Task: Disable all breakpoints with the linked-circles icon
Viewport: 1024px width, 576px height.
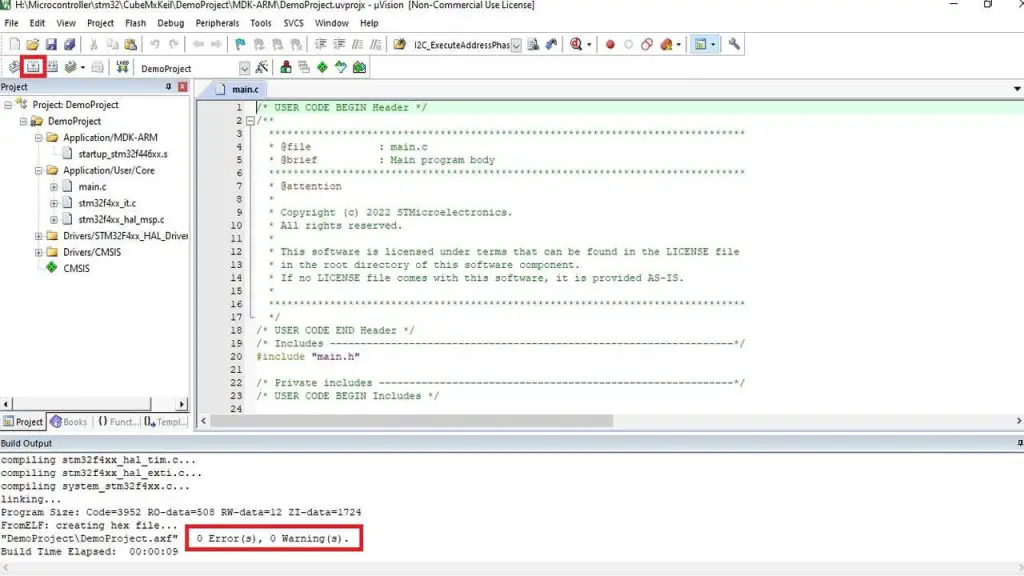Action: [x=647, y=44]
